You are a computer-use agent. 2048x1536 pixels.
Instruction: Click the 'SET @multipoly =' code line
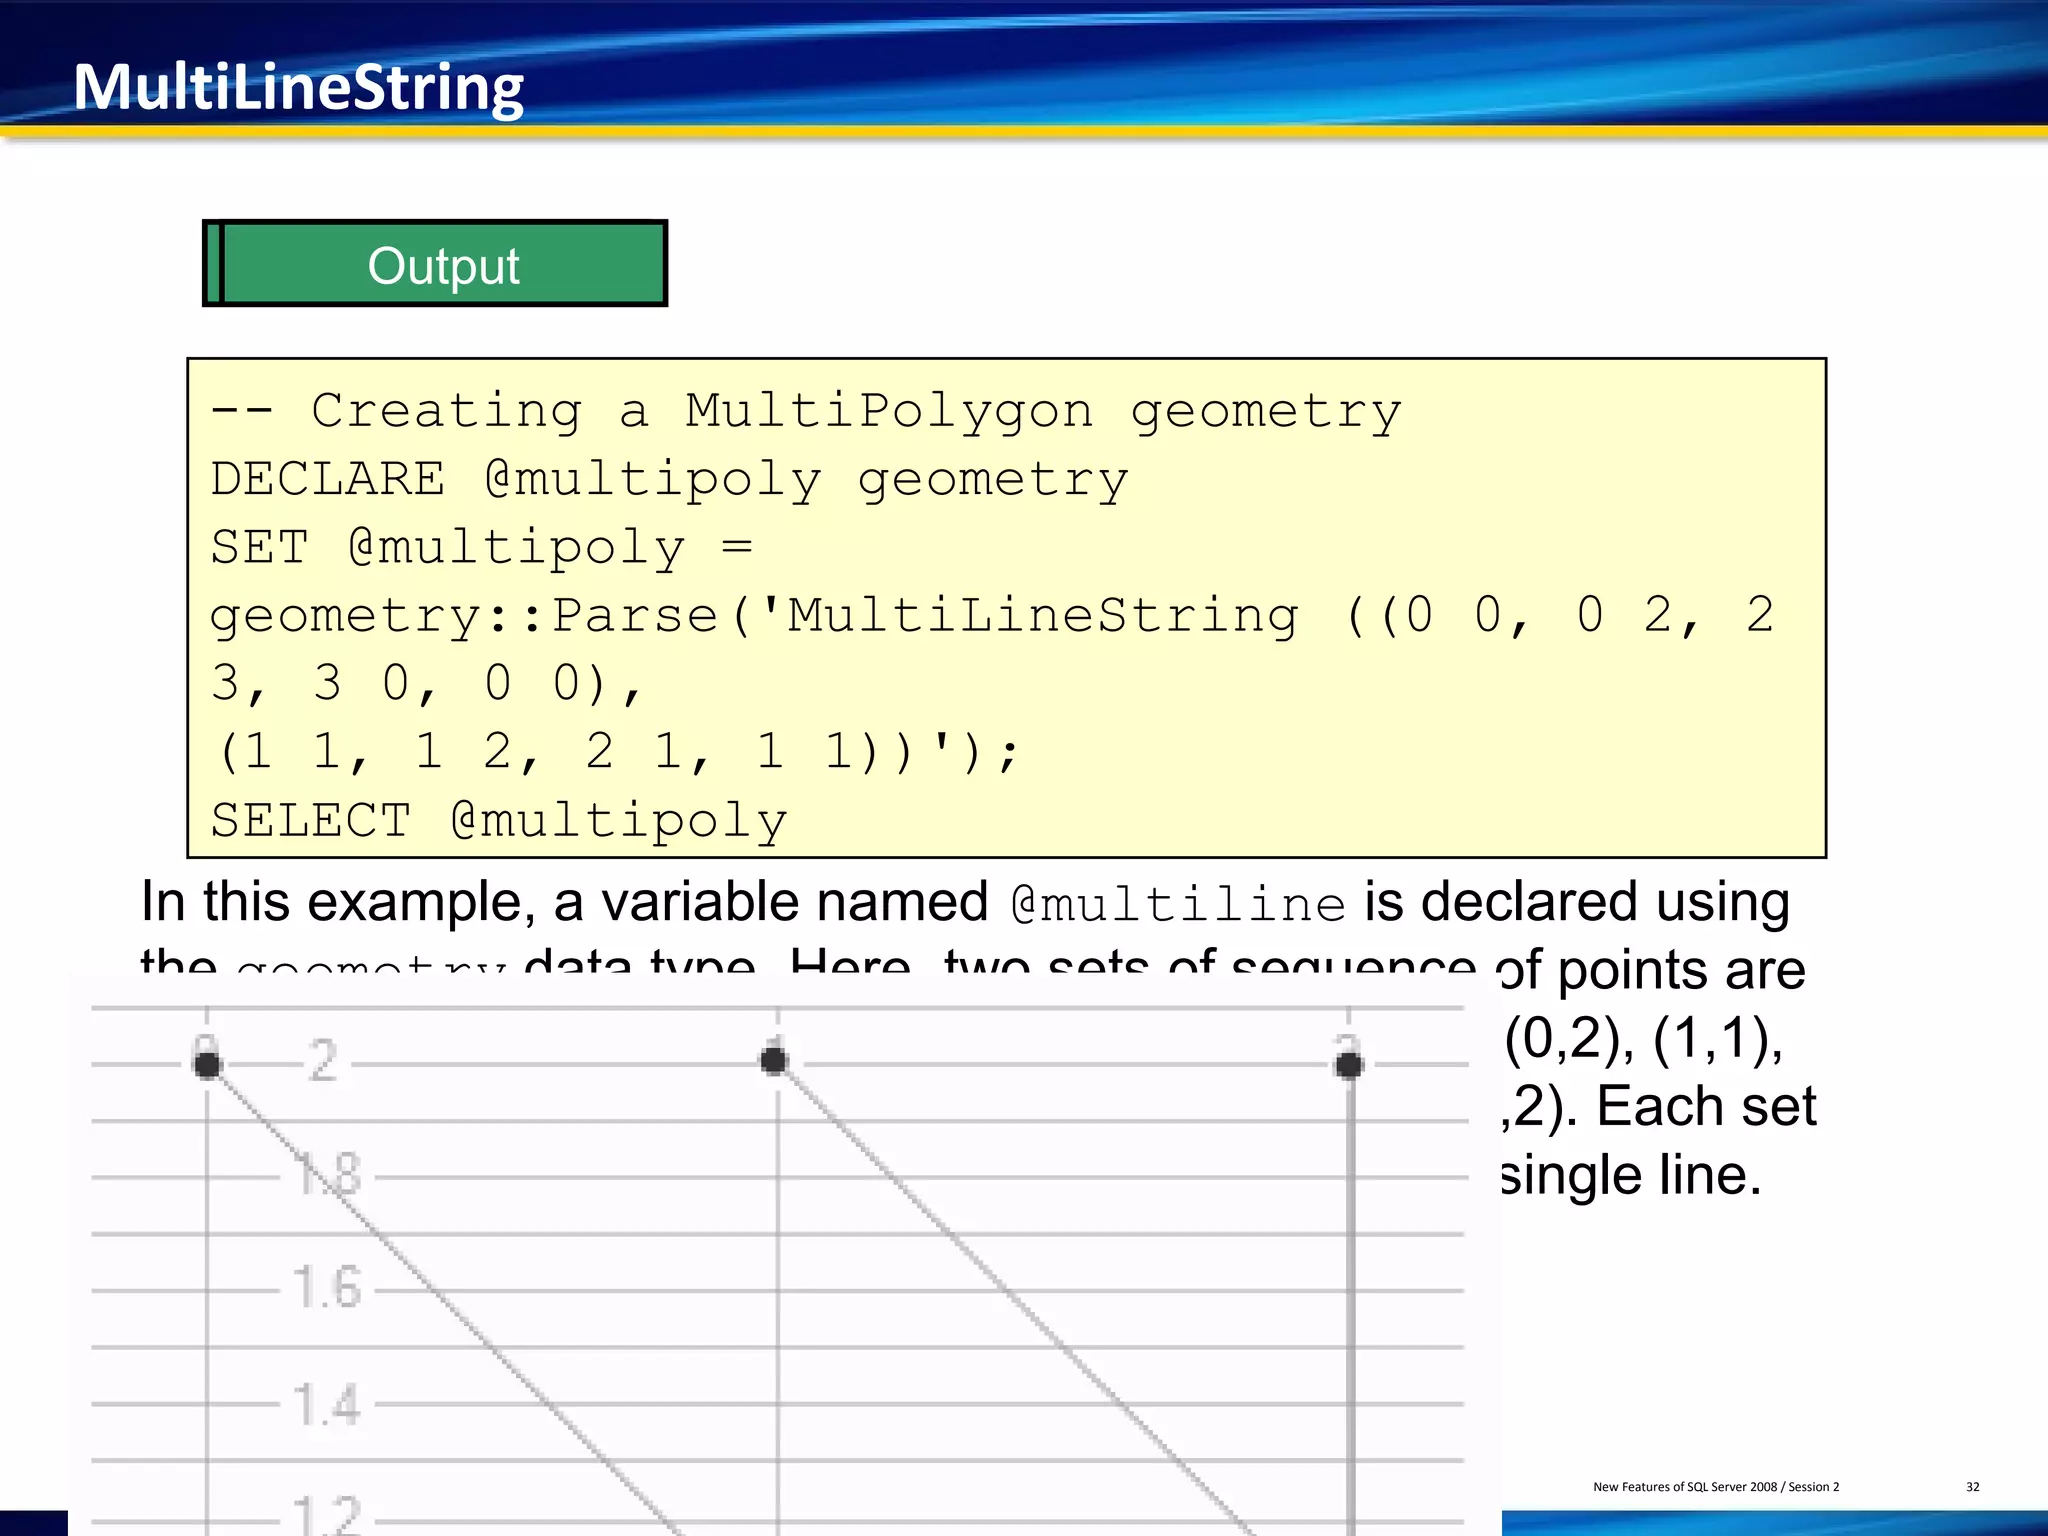pos(481,547)
